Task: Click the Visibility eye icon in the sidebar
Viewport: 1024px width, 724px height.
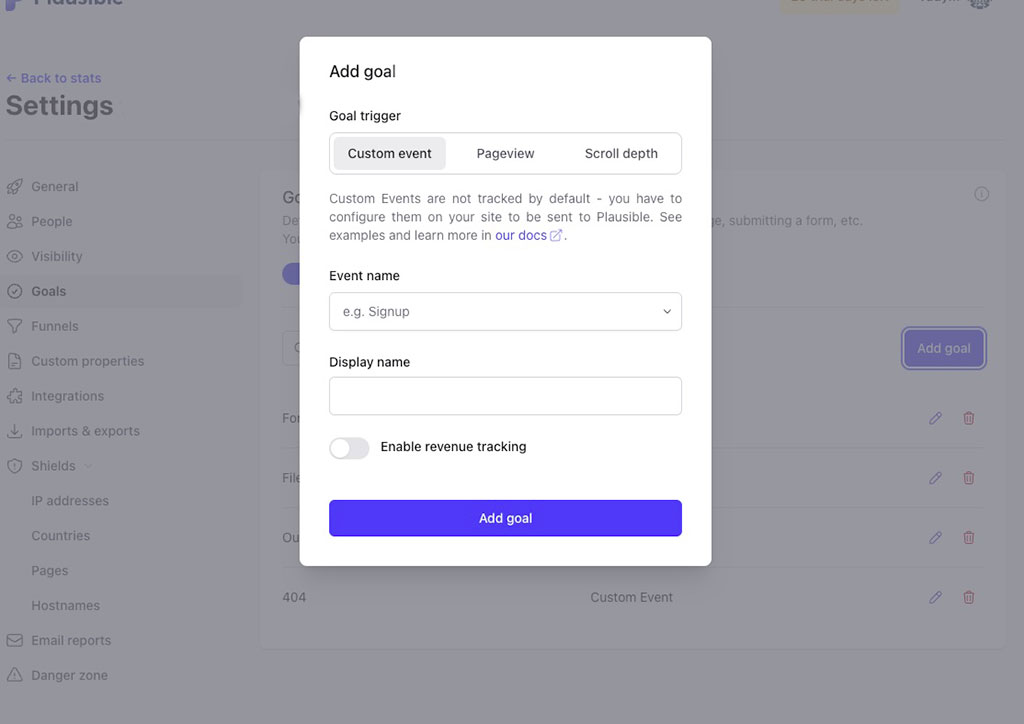Action: coord(16,256)
